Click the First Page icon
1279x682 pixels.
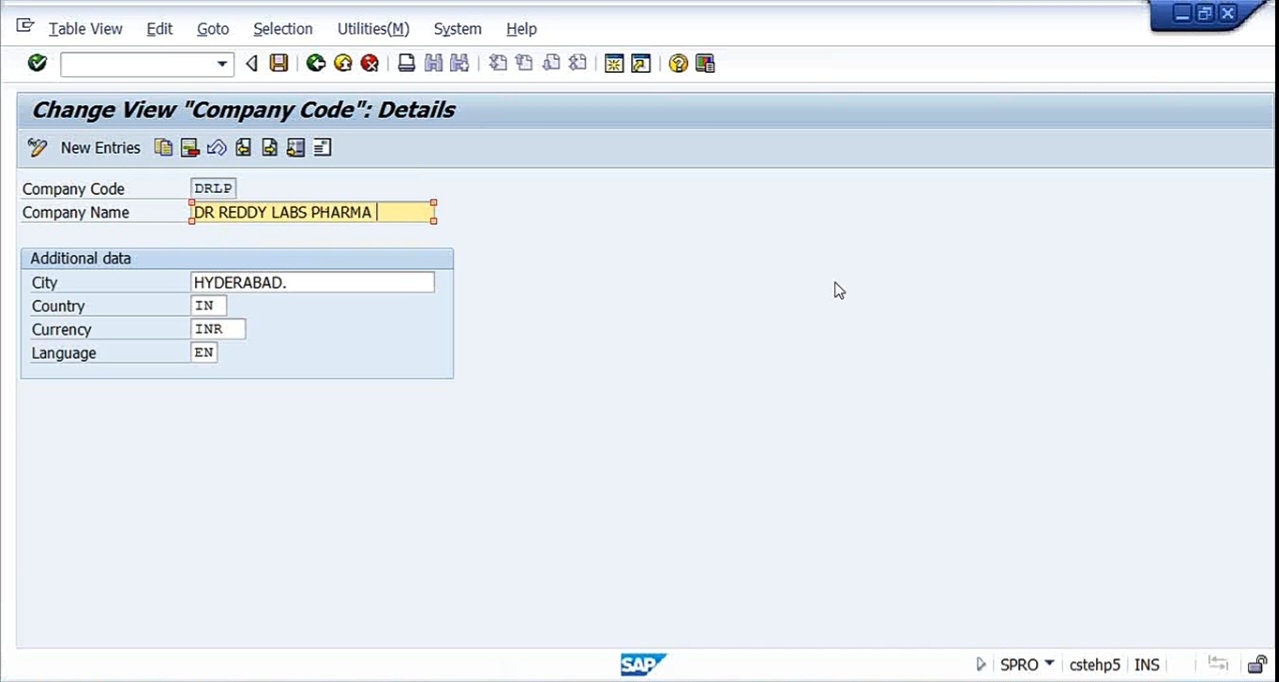[x=497, y=63]
